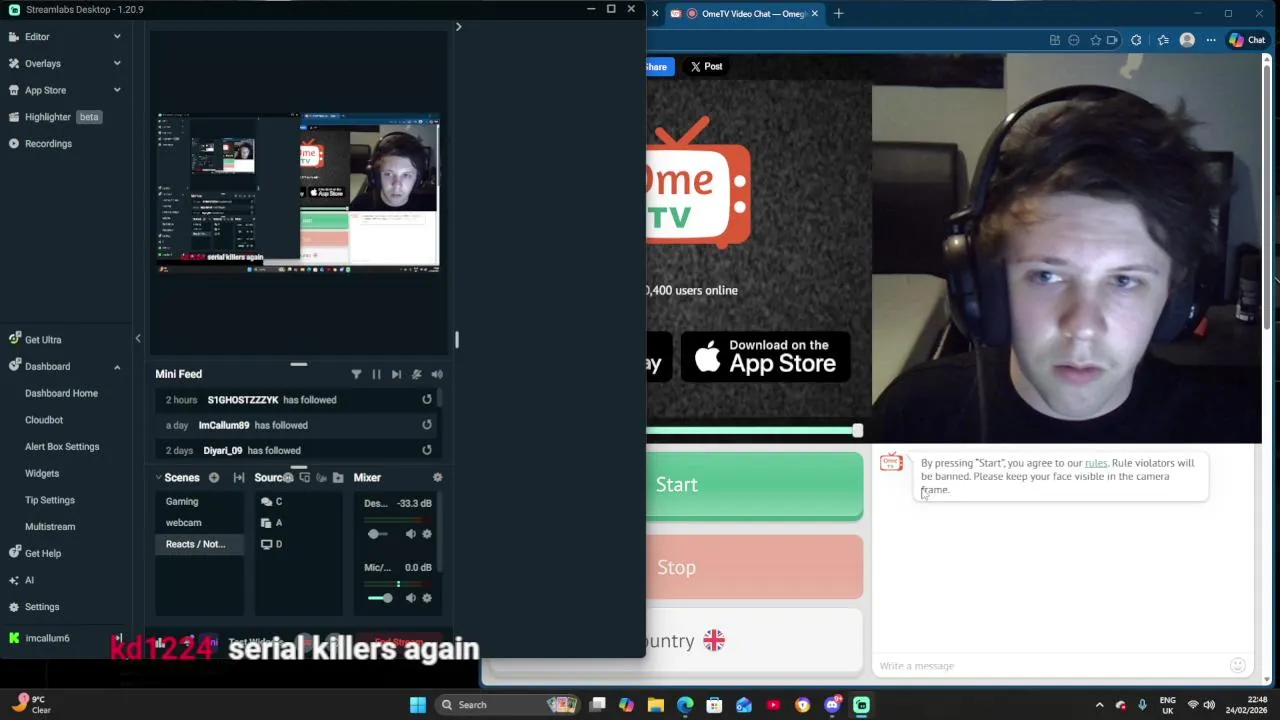The height and width of the screenshot is (720, 1280).
Task: Adjust the Mic volume slider
Action: click(x=381, y=598)
